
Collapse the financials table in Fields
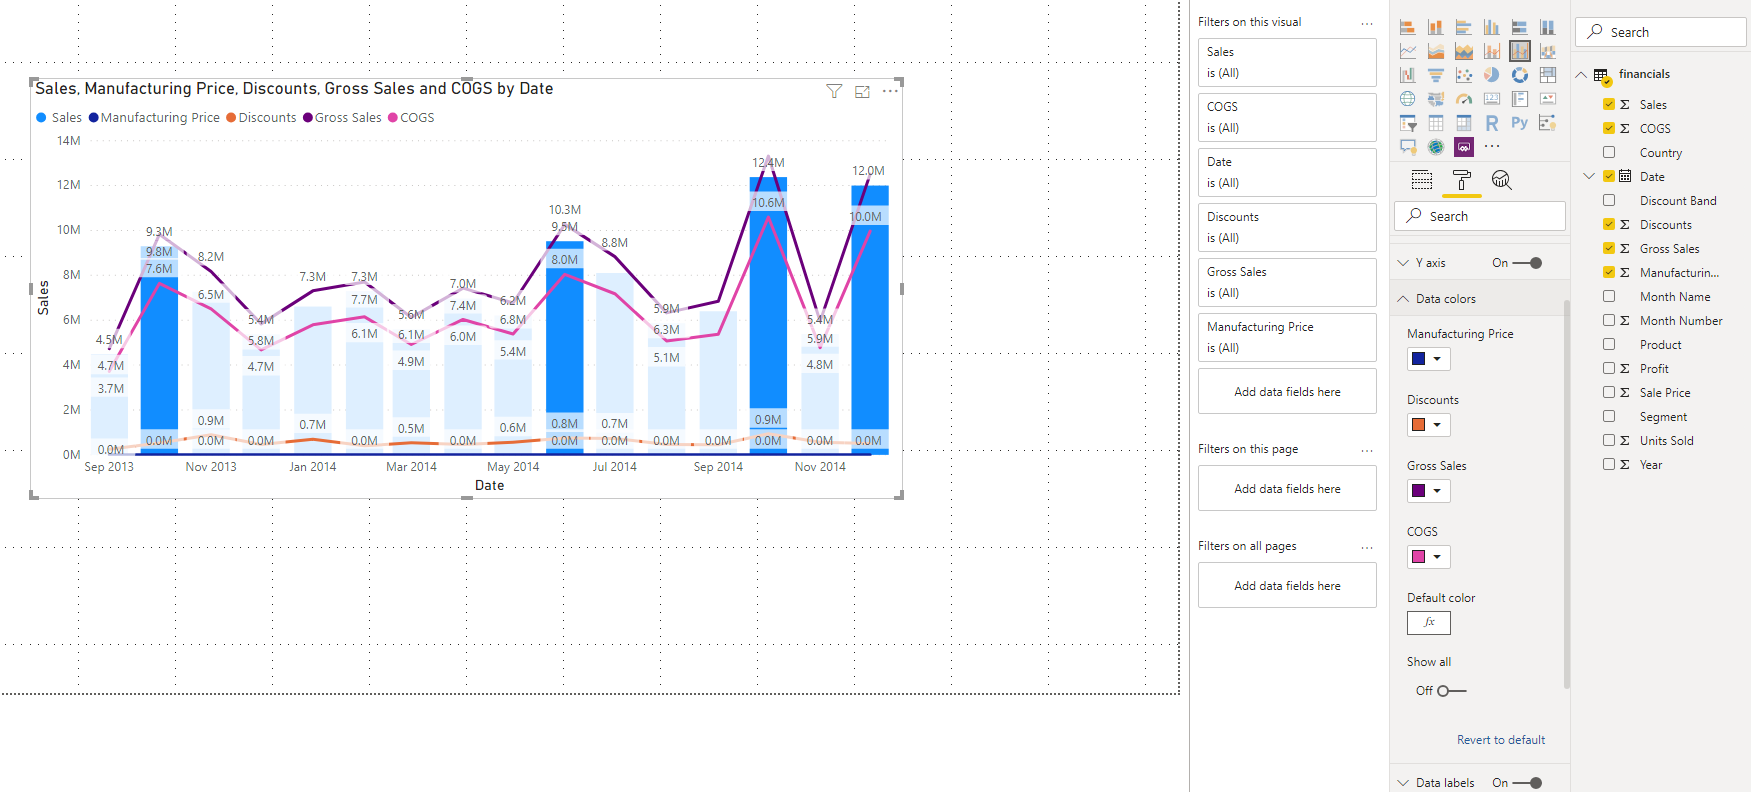pyautogui.click(x=1581, y=74)
